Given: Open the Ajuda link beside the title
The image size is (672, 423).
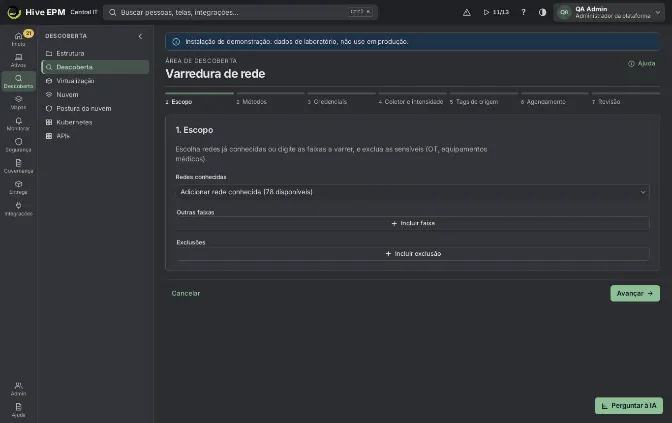Looking at the screenshot, I should pos(642,63).
